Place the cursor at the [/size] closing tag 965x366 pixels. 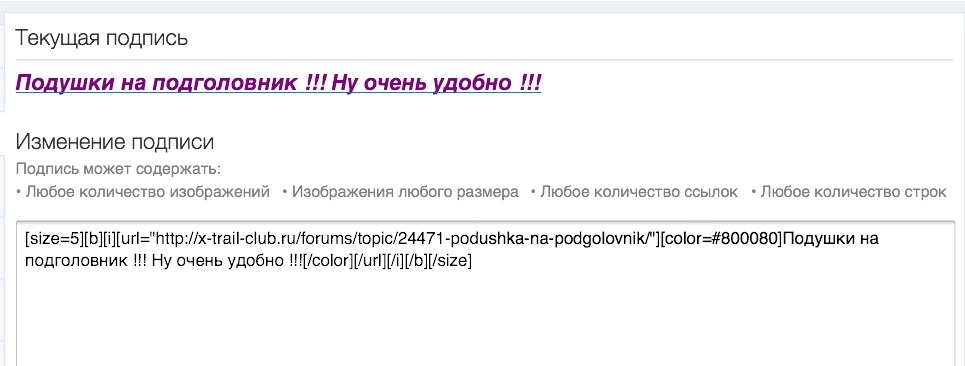(x=449, y=261)
